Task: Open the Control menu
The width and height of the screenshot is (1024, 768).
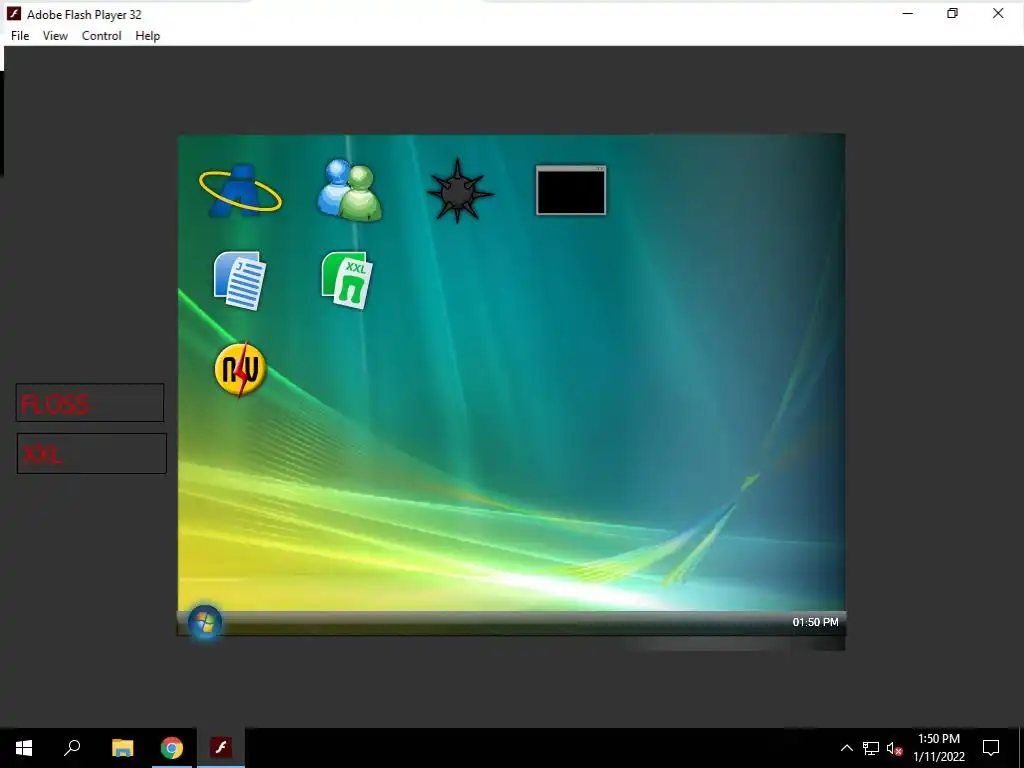Action: [x=102, y=36]
